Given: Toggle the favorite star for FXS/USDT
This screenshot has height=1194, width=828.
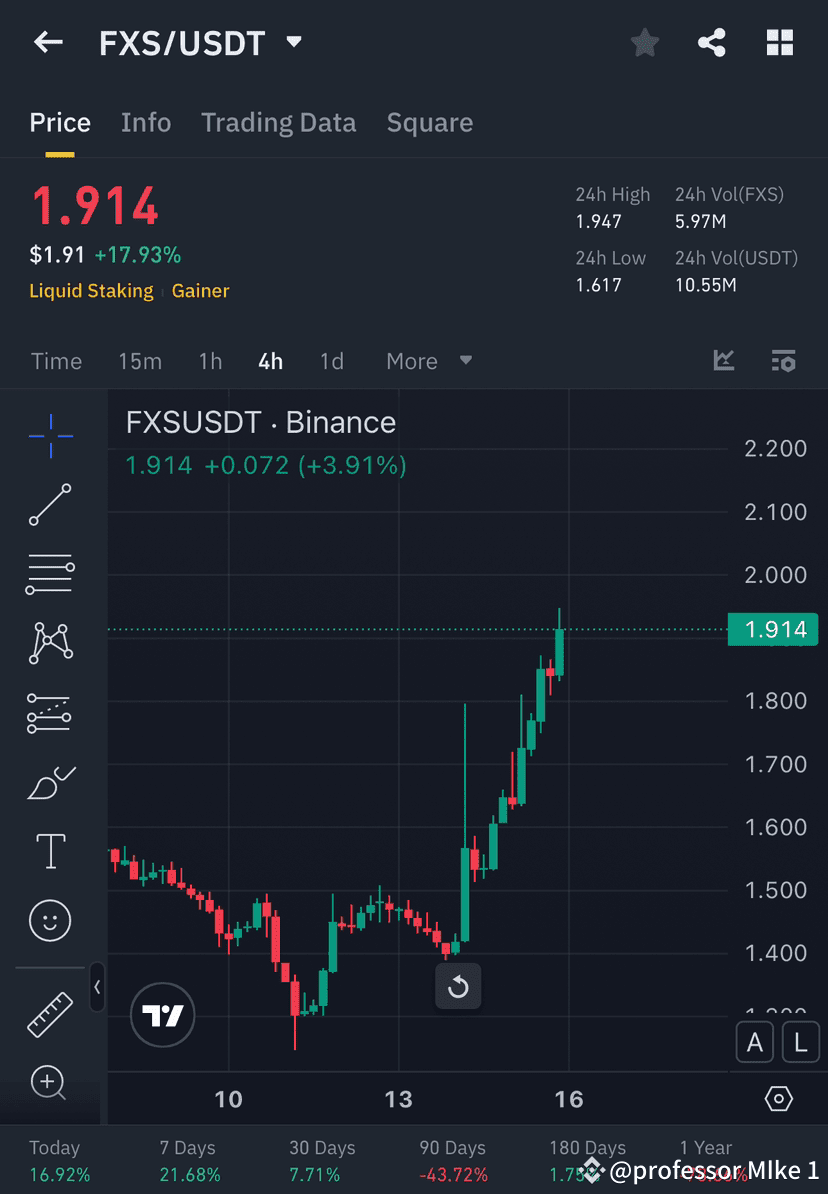Looking at the screenshot, I should point(644,42).
